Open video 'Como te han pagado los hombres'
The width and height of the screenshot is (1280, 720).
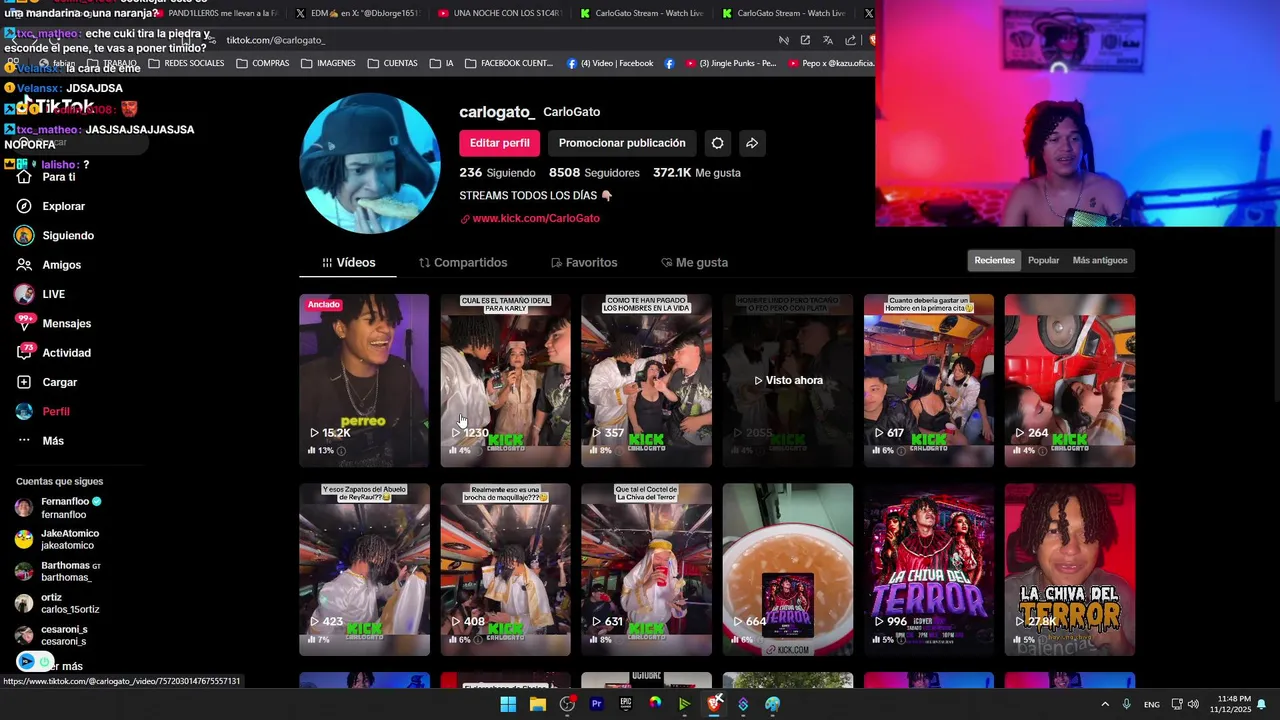(646, 380)
